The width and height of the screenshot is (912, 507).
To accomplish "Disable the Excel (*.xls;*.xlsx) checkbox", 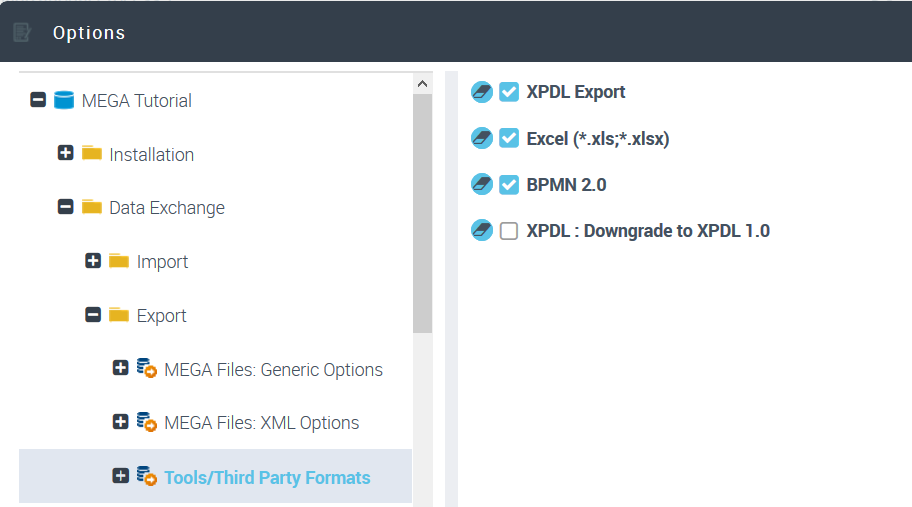I will (x=509, y=138).
